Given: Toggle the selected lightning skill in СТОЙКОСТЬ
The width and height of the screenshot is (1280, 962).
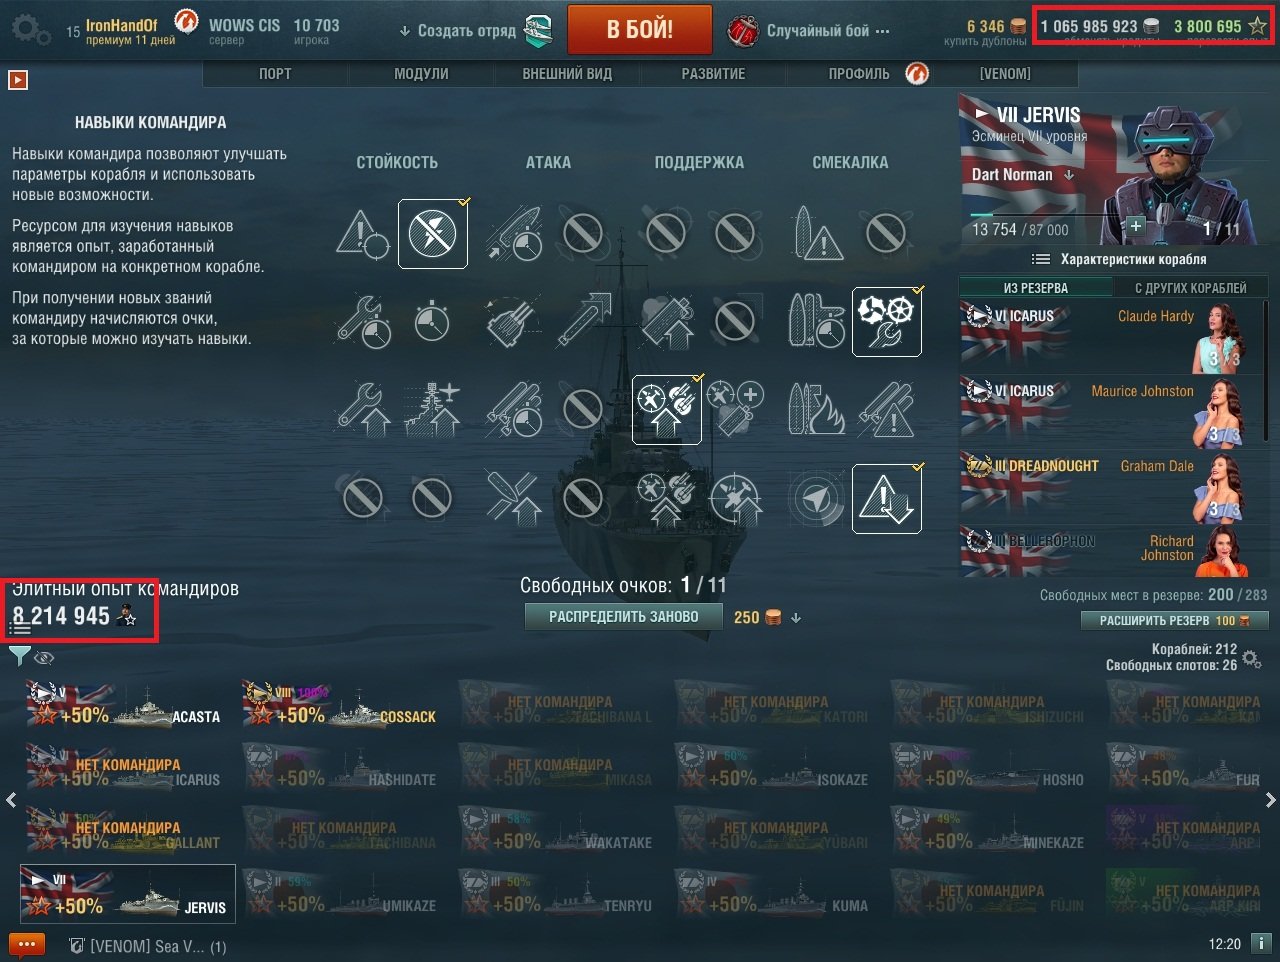Looking at the screenshot, I should pos(433,234).
